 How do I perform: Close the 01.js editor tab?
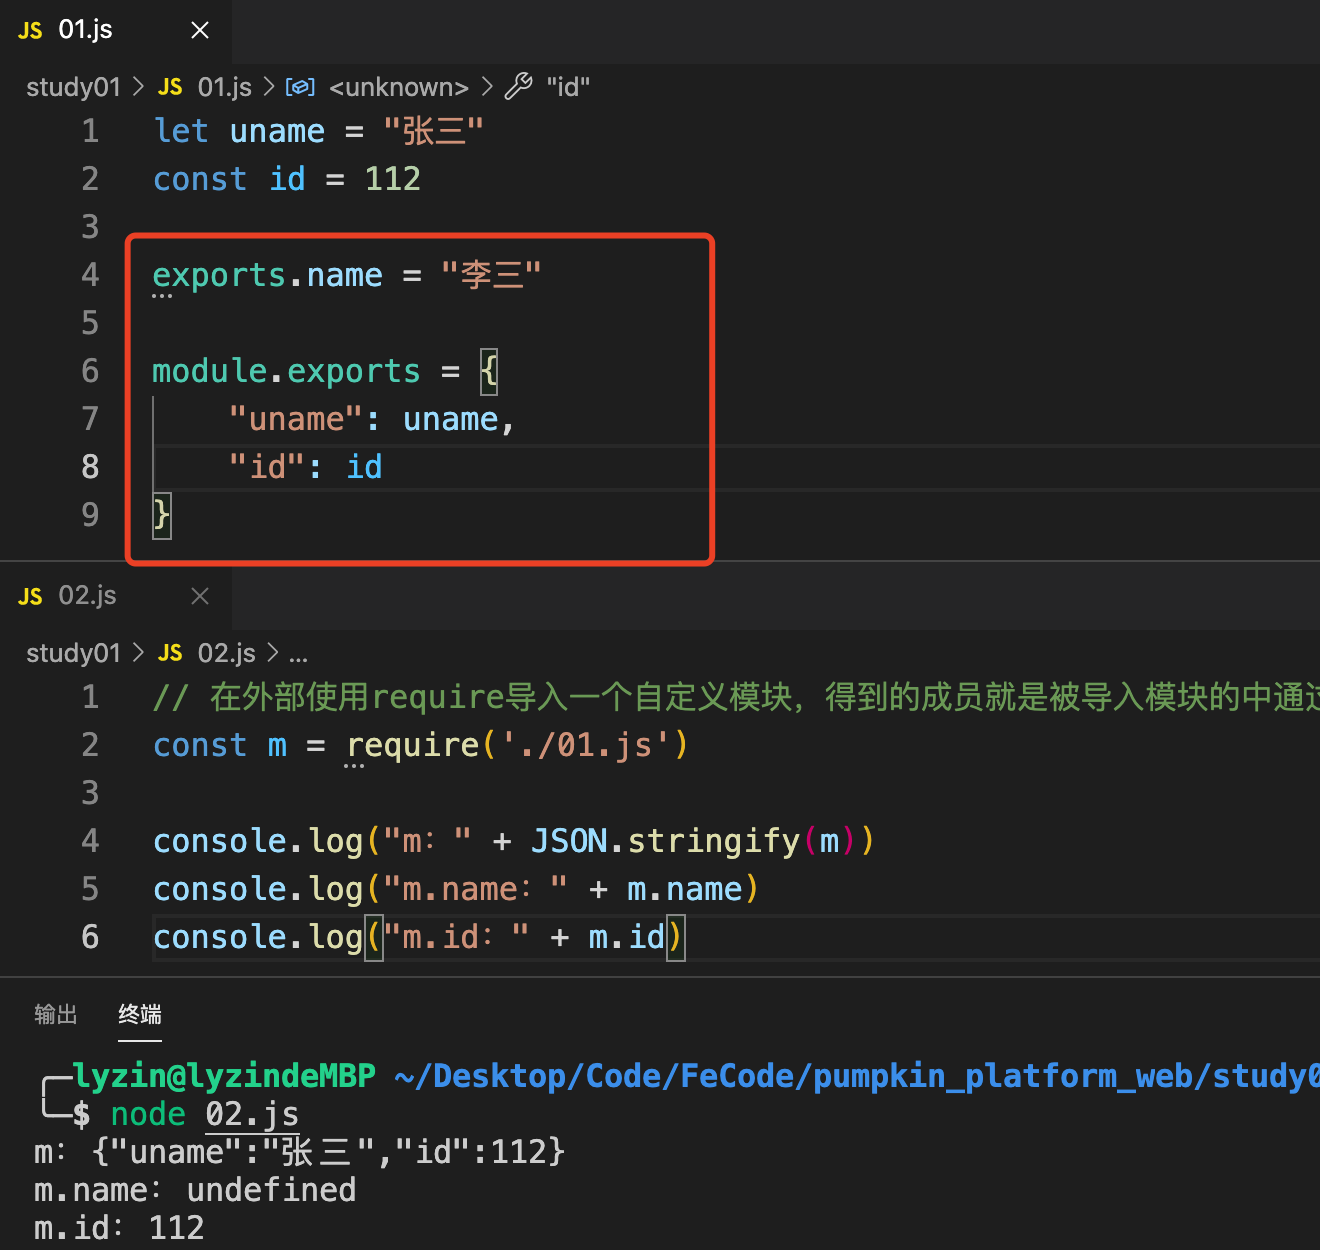(200, 30)
